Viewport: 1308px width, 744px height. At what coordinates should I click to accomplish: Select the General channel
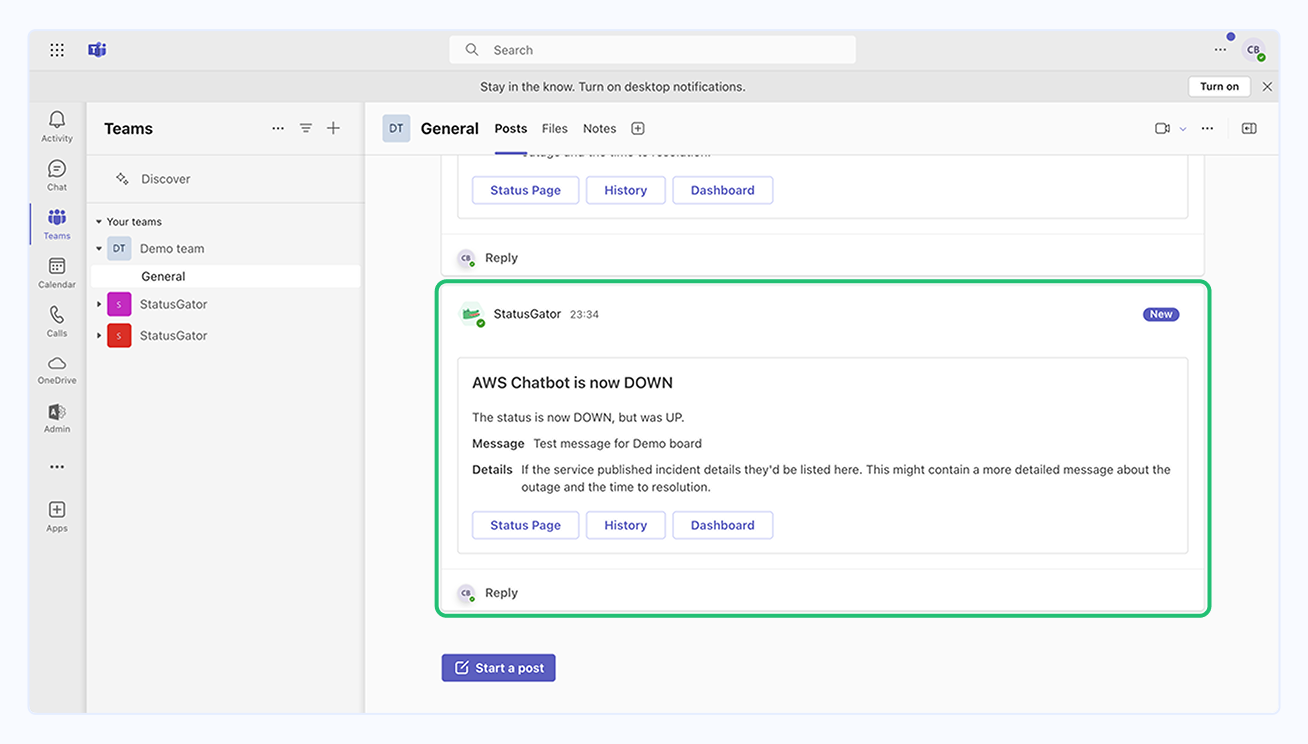pos(226,276)
